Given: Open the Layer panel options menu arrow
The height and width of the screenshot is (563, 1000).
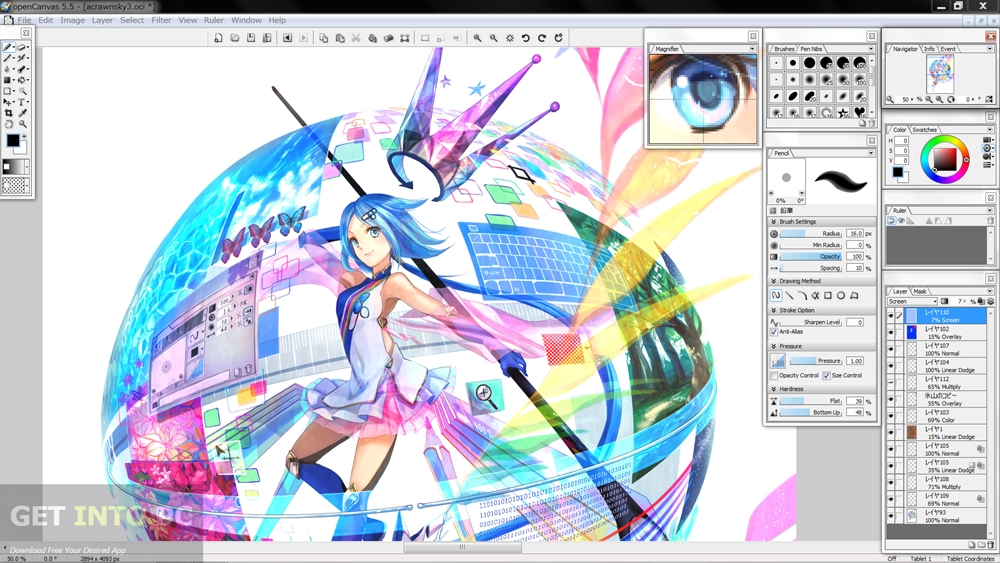Looking at the screenshot, I should pyautogui.click(x=990, y=291).
